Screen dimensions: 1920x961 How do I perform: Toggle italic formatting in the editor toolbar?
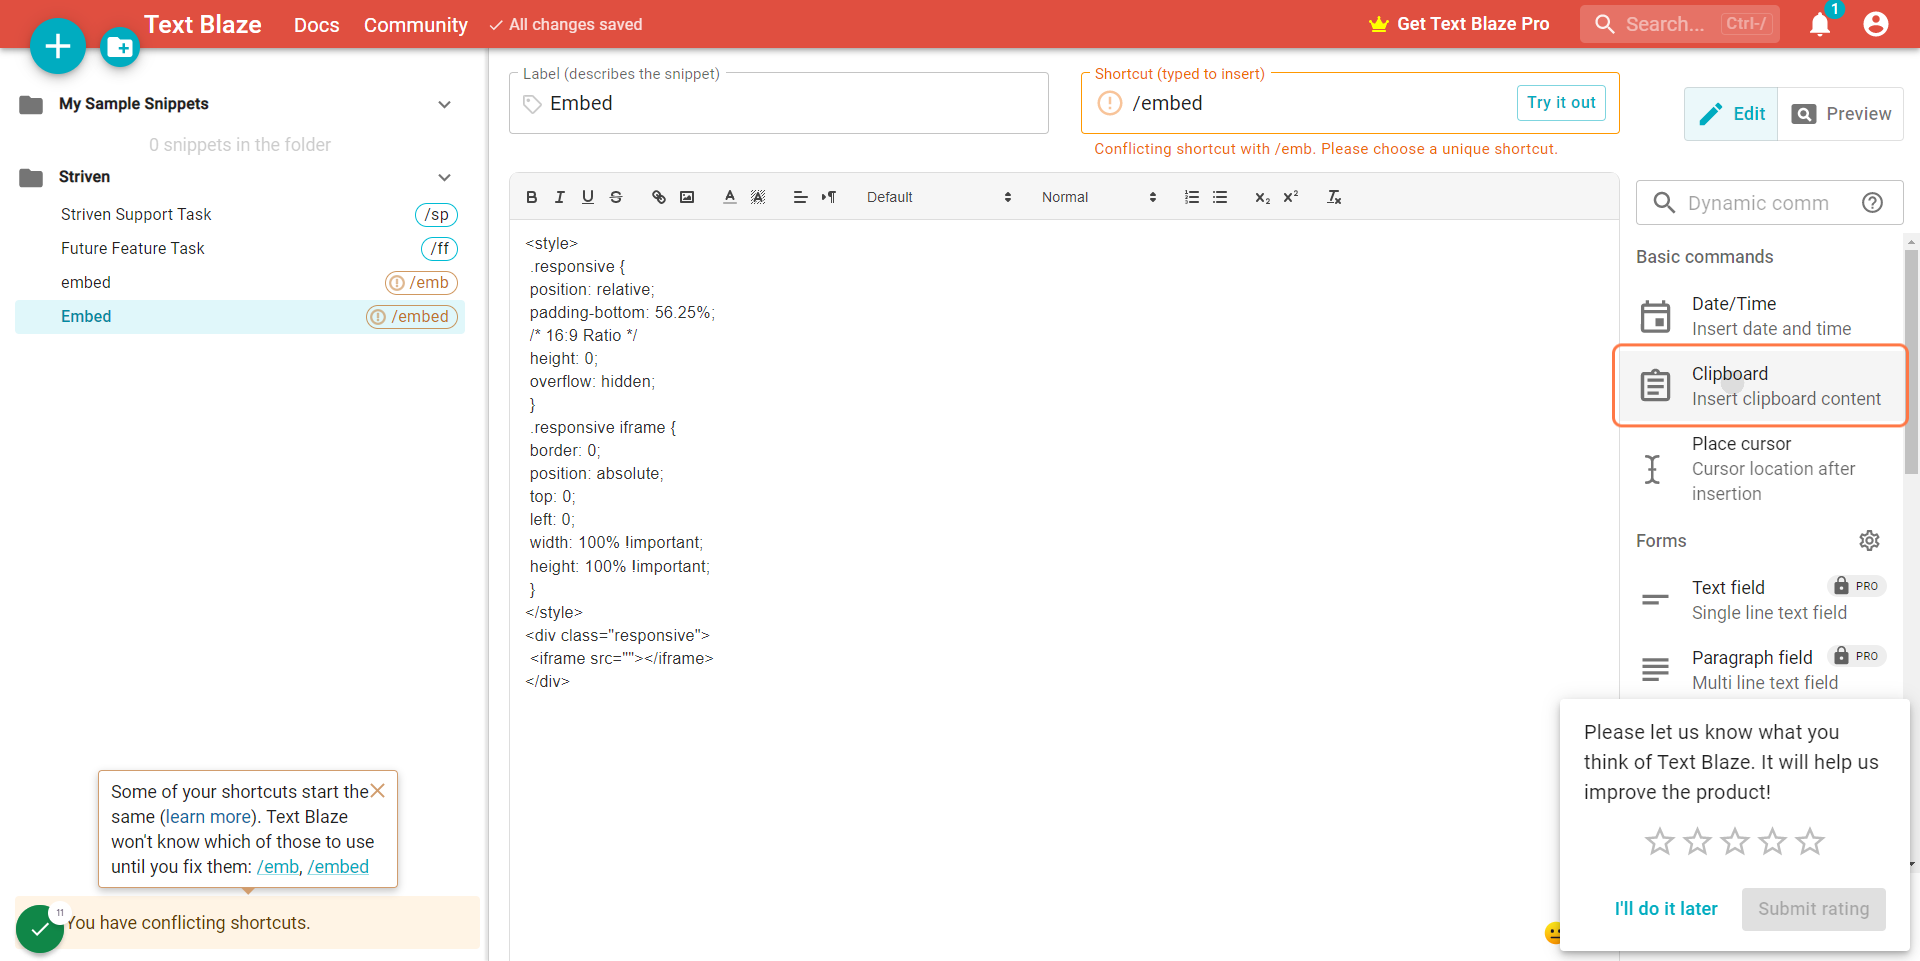[559, 197]
